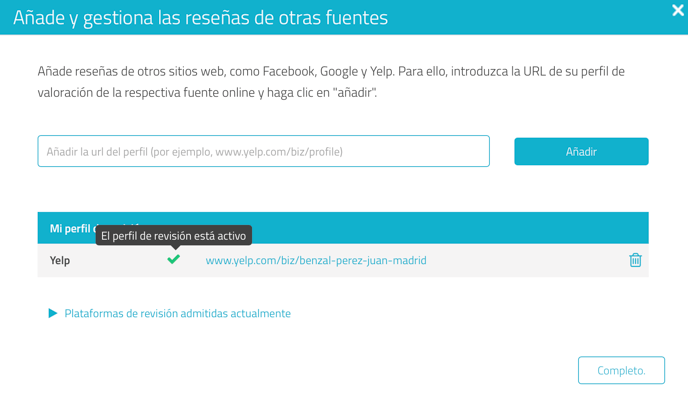688x414 pixels.
Task: Close the reviews dialog with the X
Action: pos(677,10)
